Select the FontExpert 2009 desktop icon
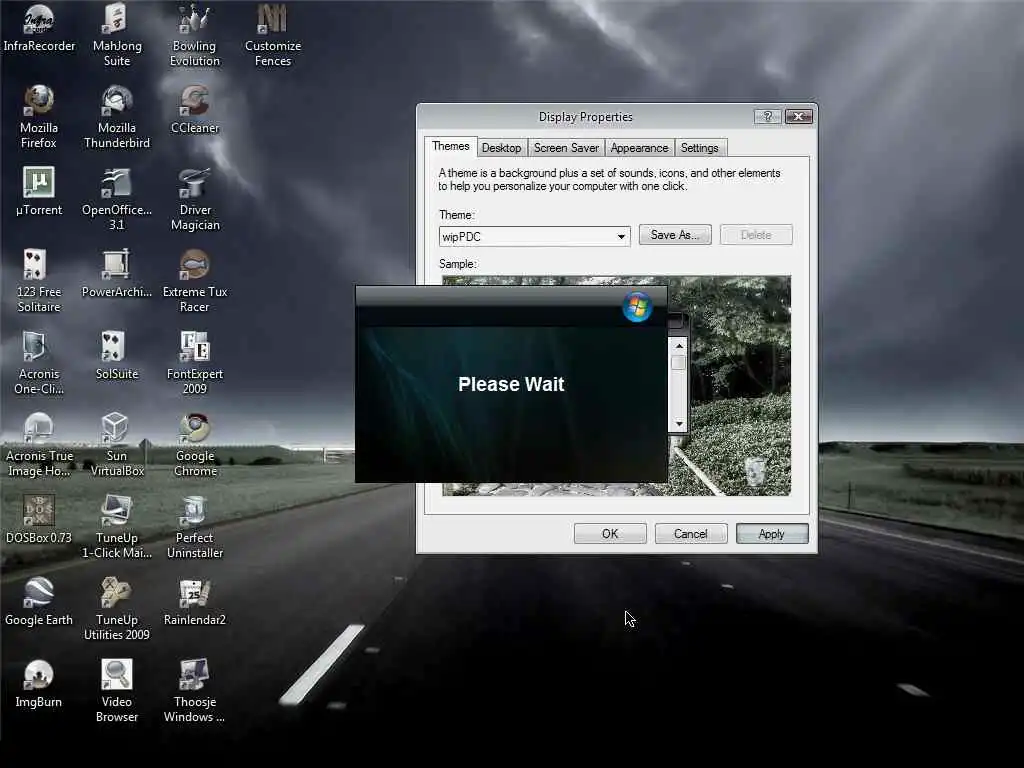Image resolution: width=1024 pixels, height=768 pixels. tap(195, 363)
